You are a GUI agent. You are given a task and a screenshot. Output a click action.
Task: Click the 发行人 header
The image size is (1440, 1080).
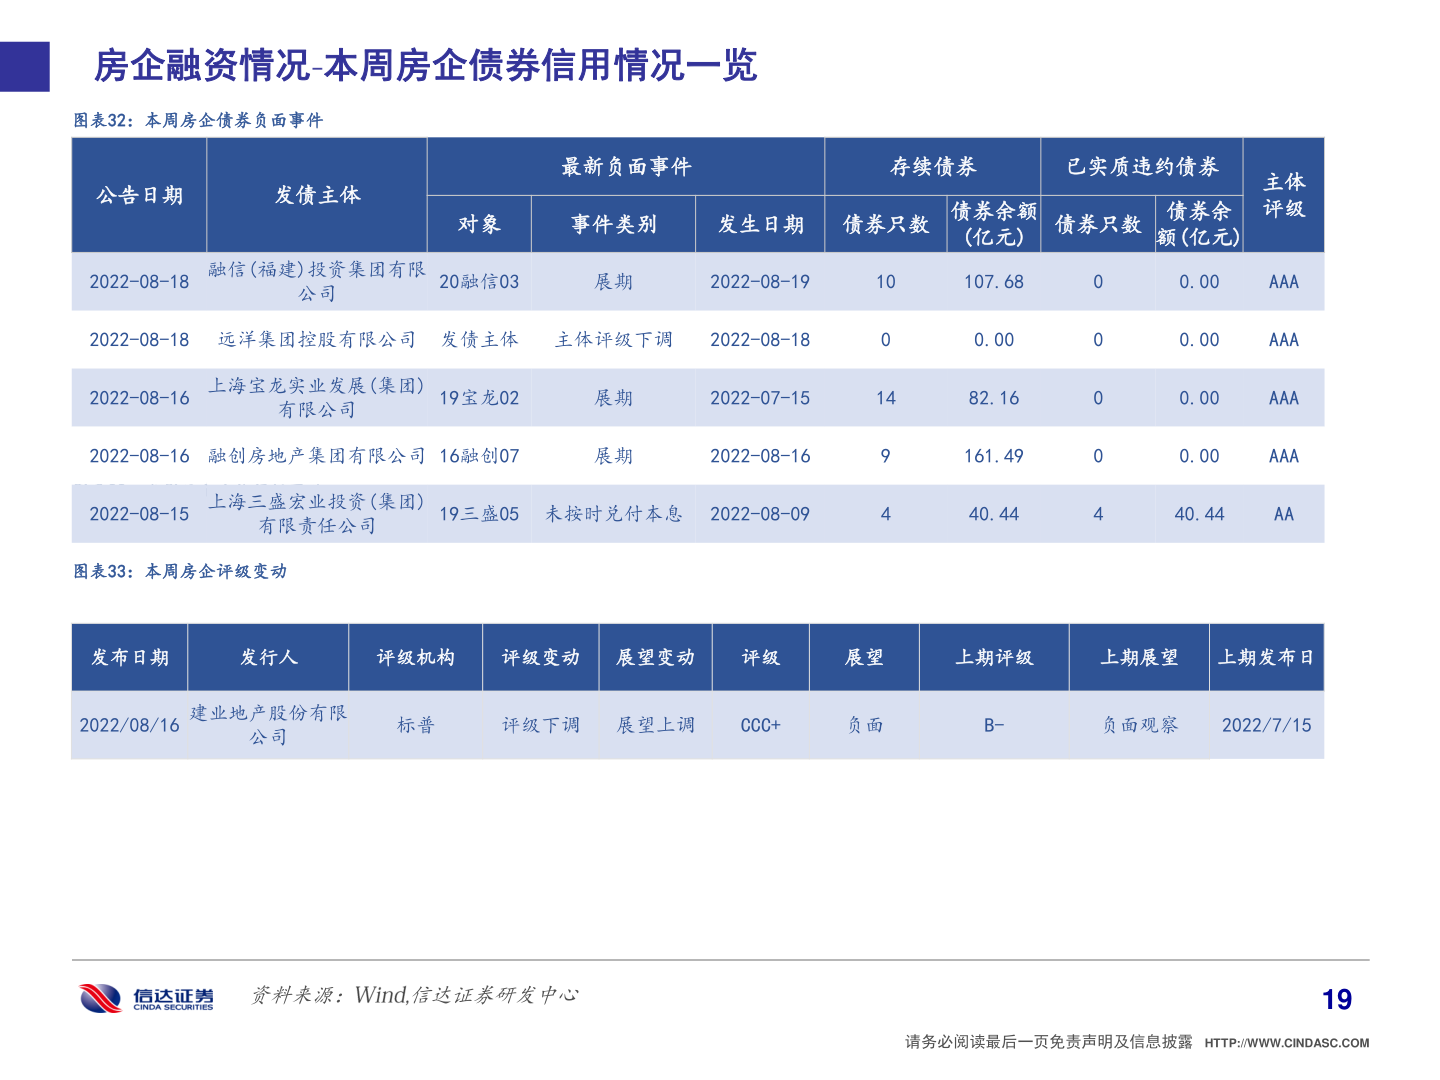268,657
